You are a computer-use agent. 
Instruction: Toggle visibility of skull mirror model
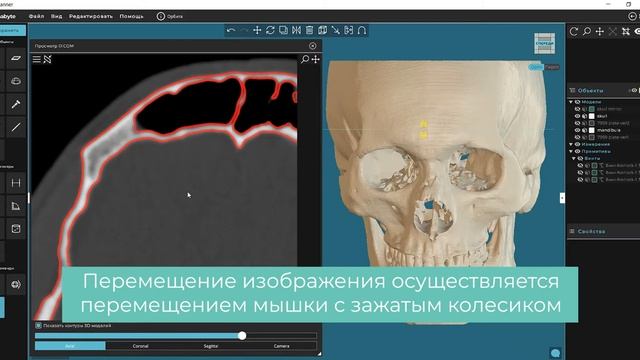click(578, 109)
